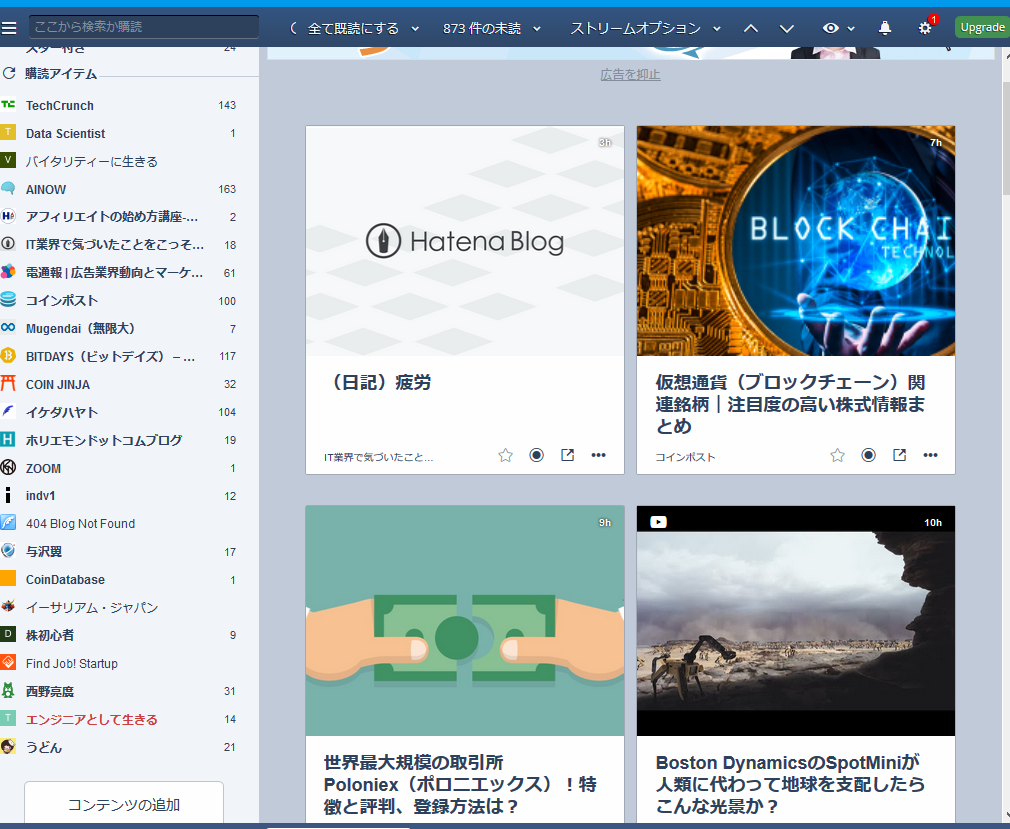The width and height of the screenshot is (1010, 829).
Task: Star the 仮想通貨（ブロックチェーン）関連銘柄 article
Action: pos(837,455)
